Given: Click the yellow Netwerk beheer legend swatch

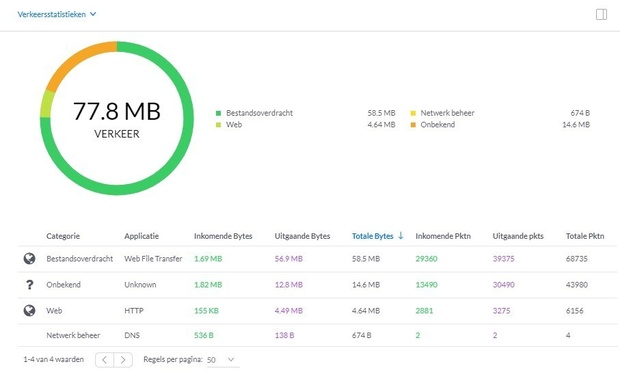Looking at the screenshot, I should [x=413, y=113].
